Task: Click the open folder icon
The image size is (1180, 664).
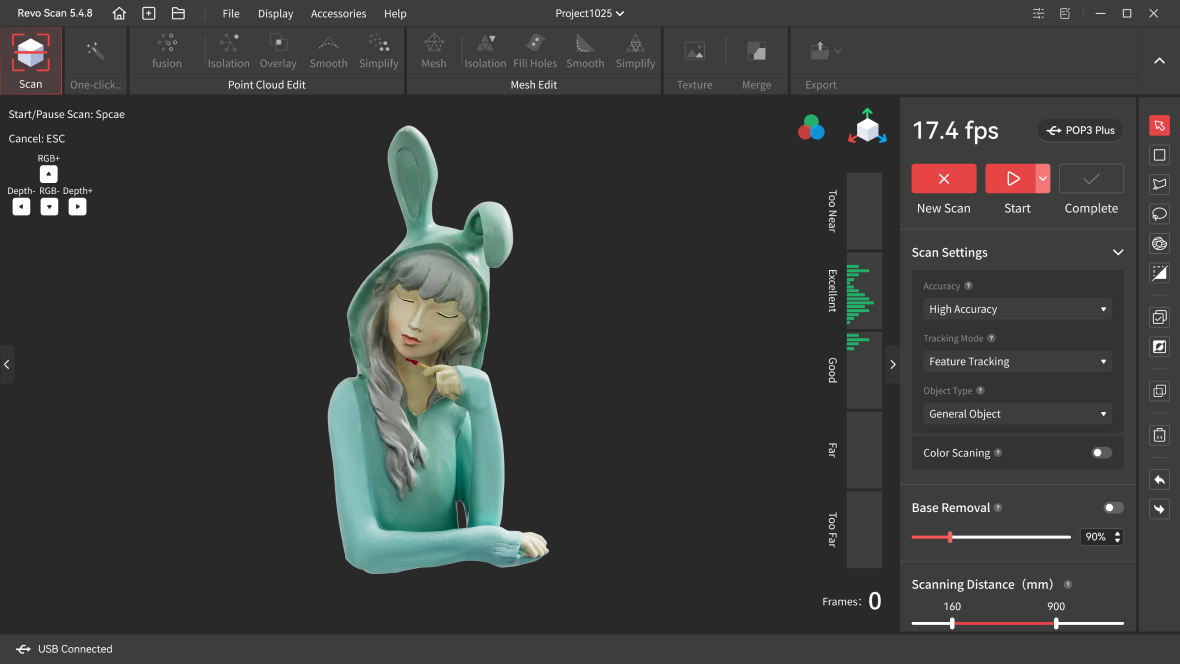Action: 178,14
